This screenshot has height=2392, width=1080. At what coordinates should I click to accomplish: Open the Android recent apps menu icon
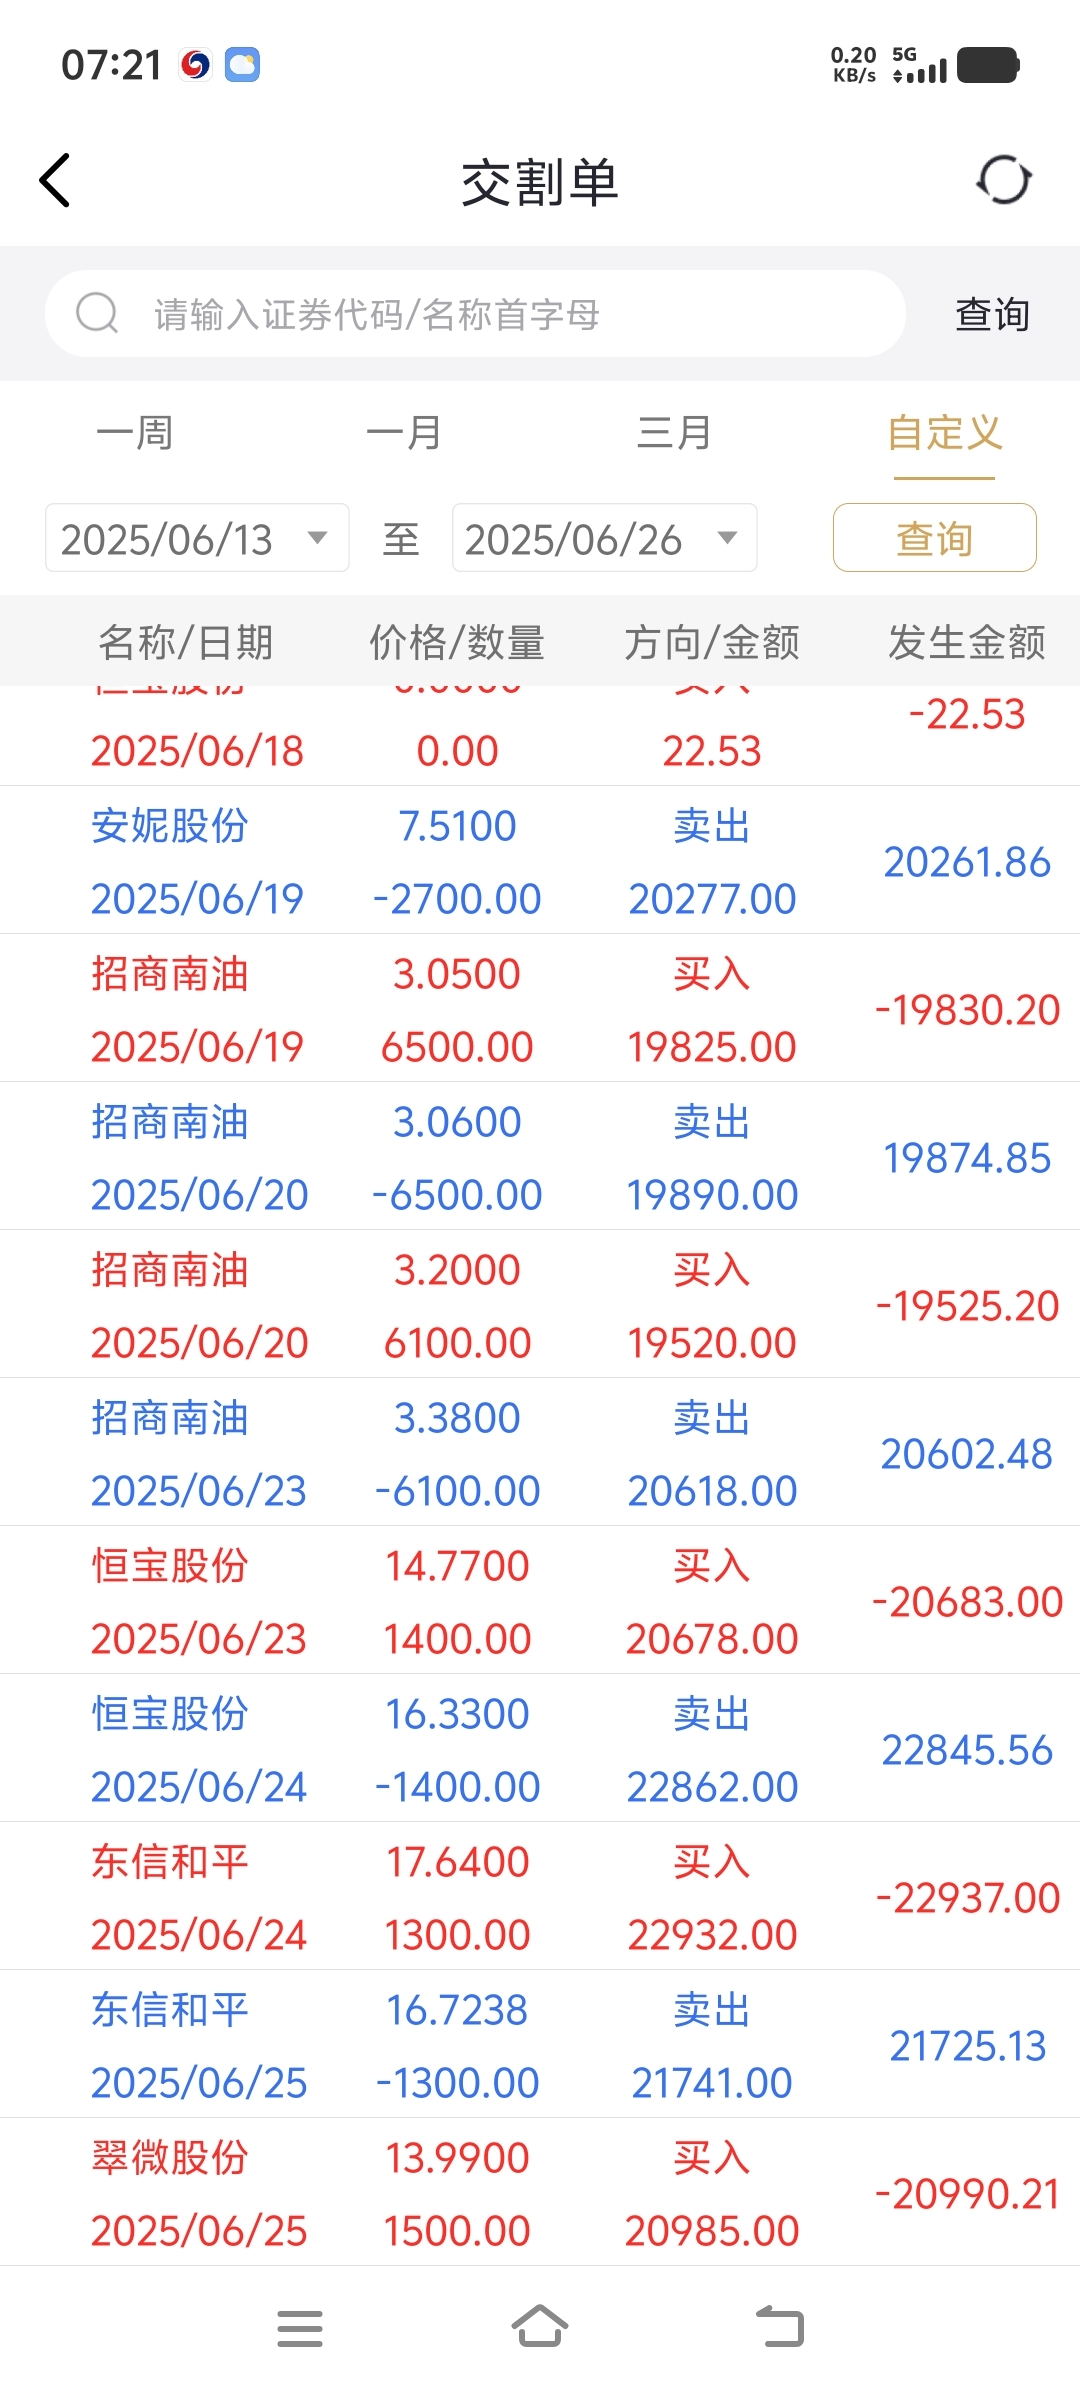(x=300, y=2328)
